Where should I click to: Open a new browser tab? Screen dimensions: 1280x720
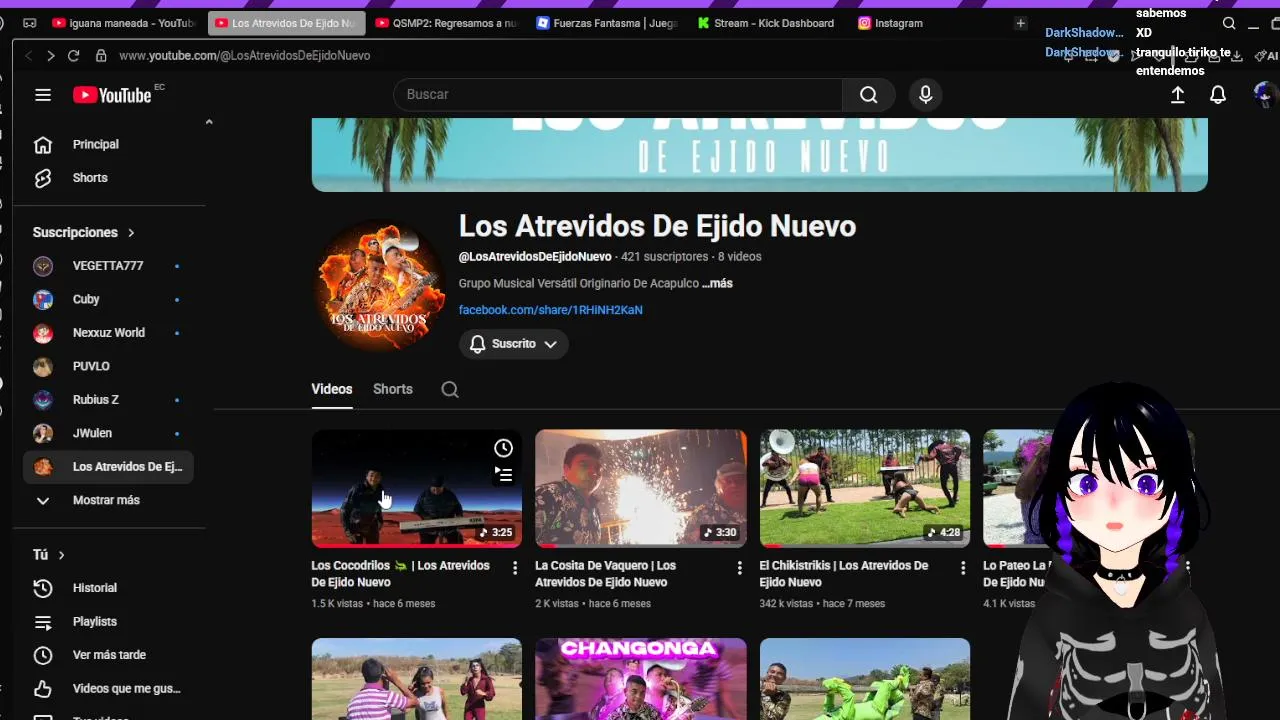(x=1020, y=23)
